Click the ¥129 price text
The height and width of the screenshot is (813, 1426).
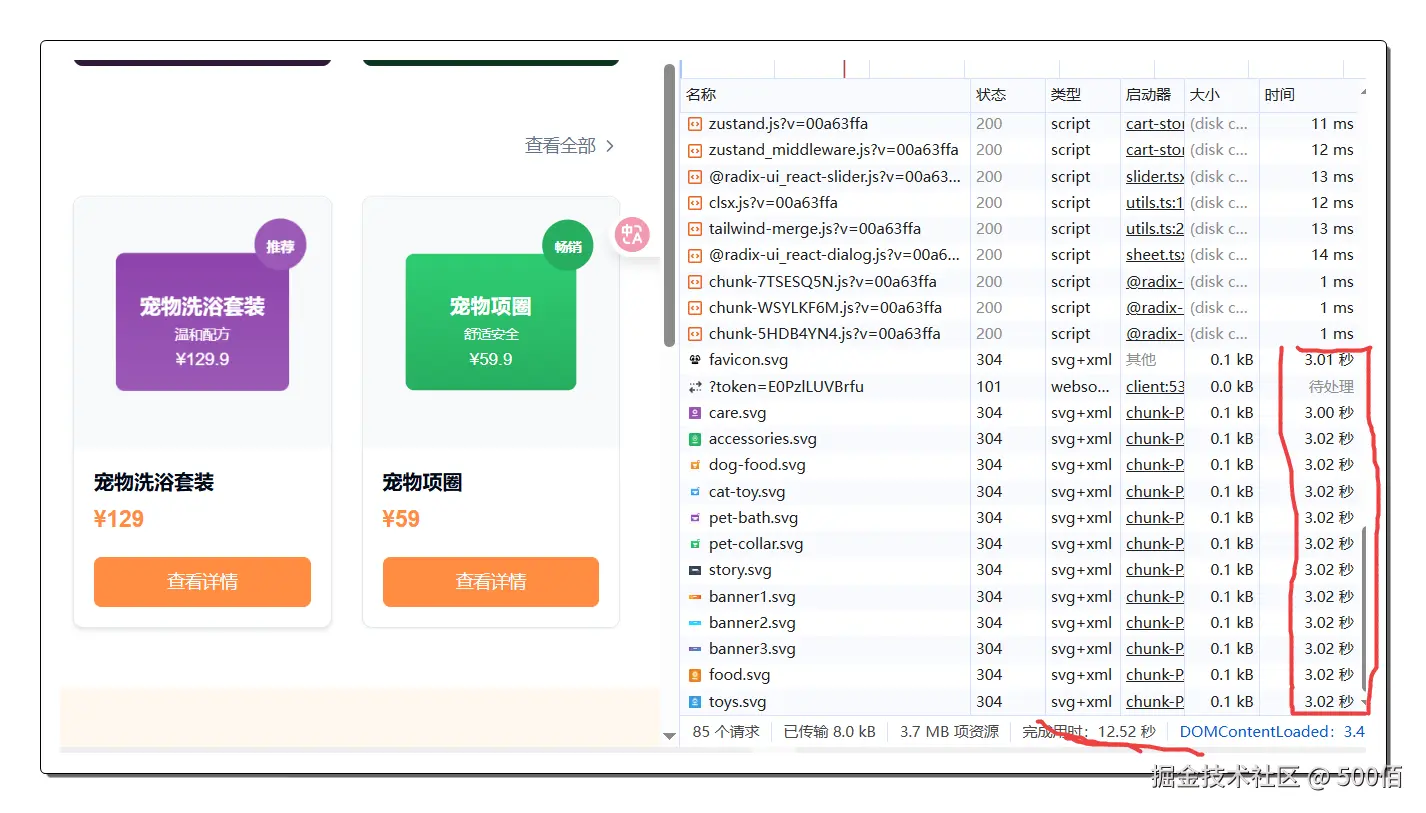coord(119,519)
